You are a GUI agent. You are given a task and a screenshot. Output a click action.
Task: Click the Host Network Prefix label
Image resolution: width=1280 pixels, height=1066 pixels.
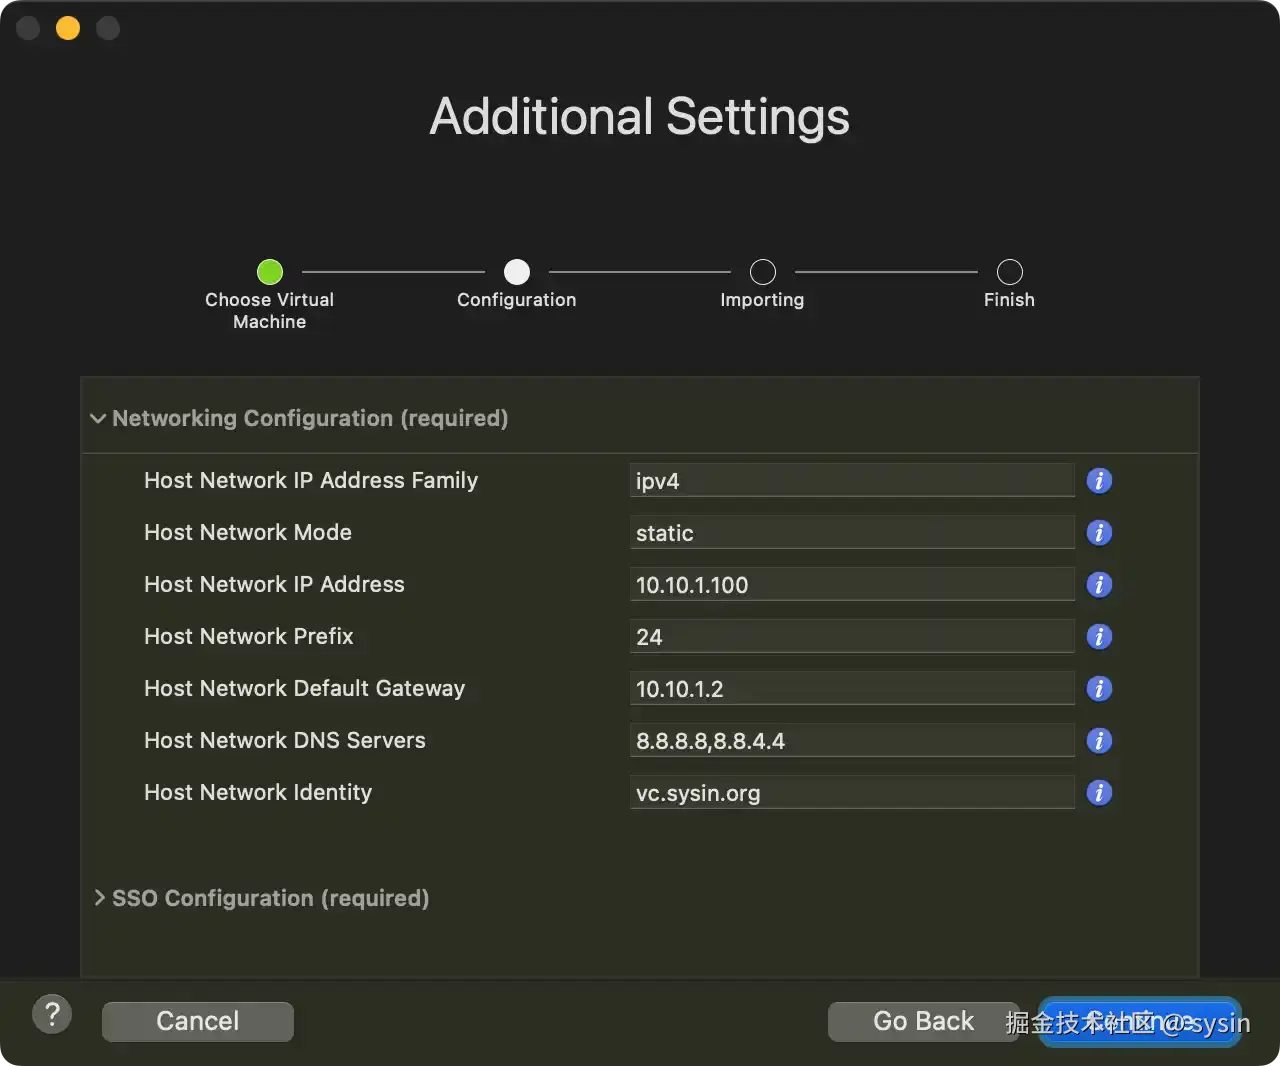click(249, 637)
